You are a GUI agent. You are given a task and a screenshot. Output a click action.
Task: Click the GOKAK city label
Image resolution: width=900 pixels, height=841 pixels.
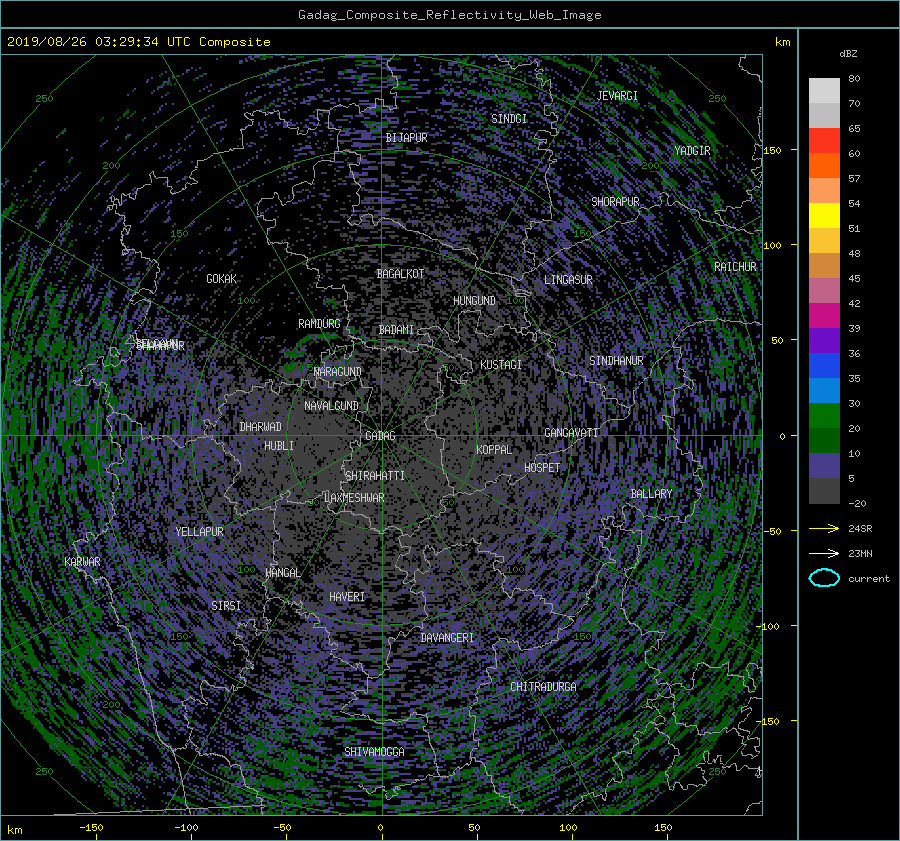[x=222, y=279]
